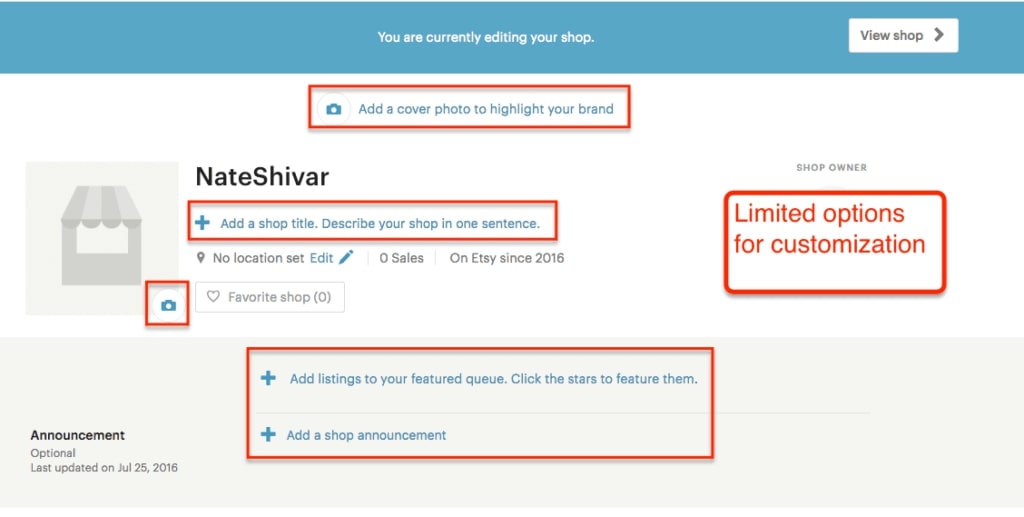Open the Add a cover photo link
Viewport: 1024px width, 517px height.
[486, 109]
